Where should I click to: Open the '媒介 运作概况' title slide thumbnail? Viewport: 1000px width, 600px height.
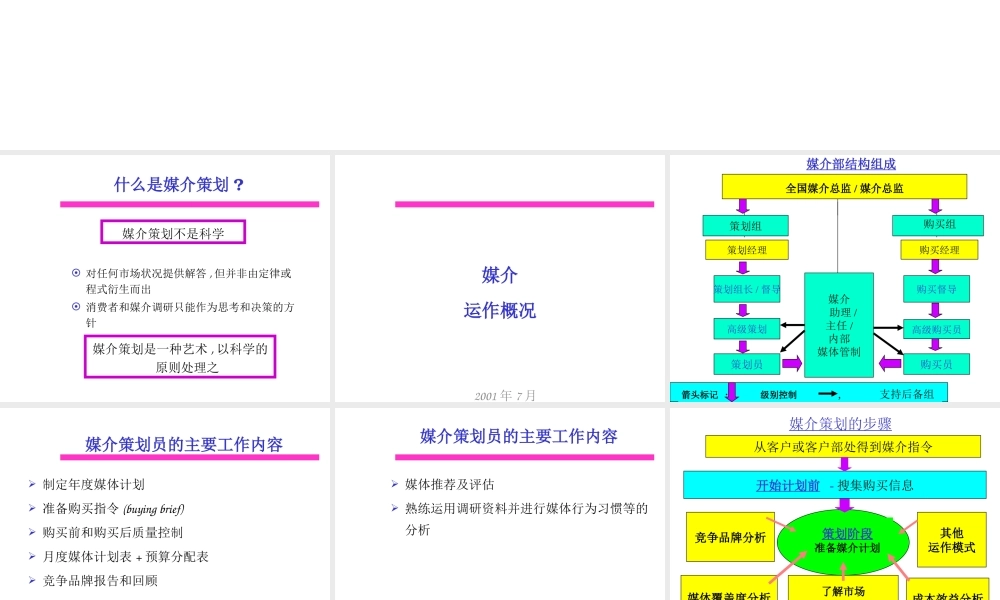[x=500, y=279]
